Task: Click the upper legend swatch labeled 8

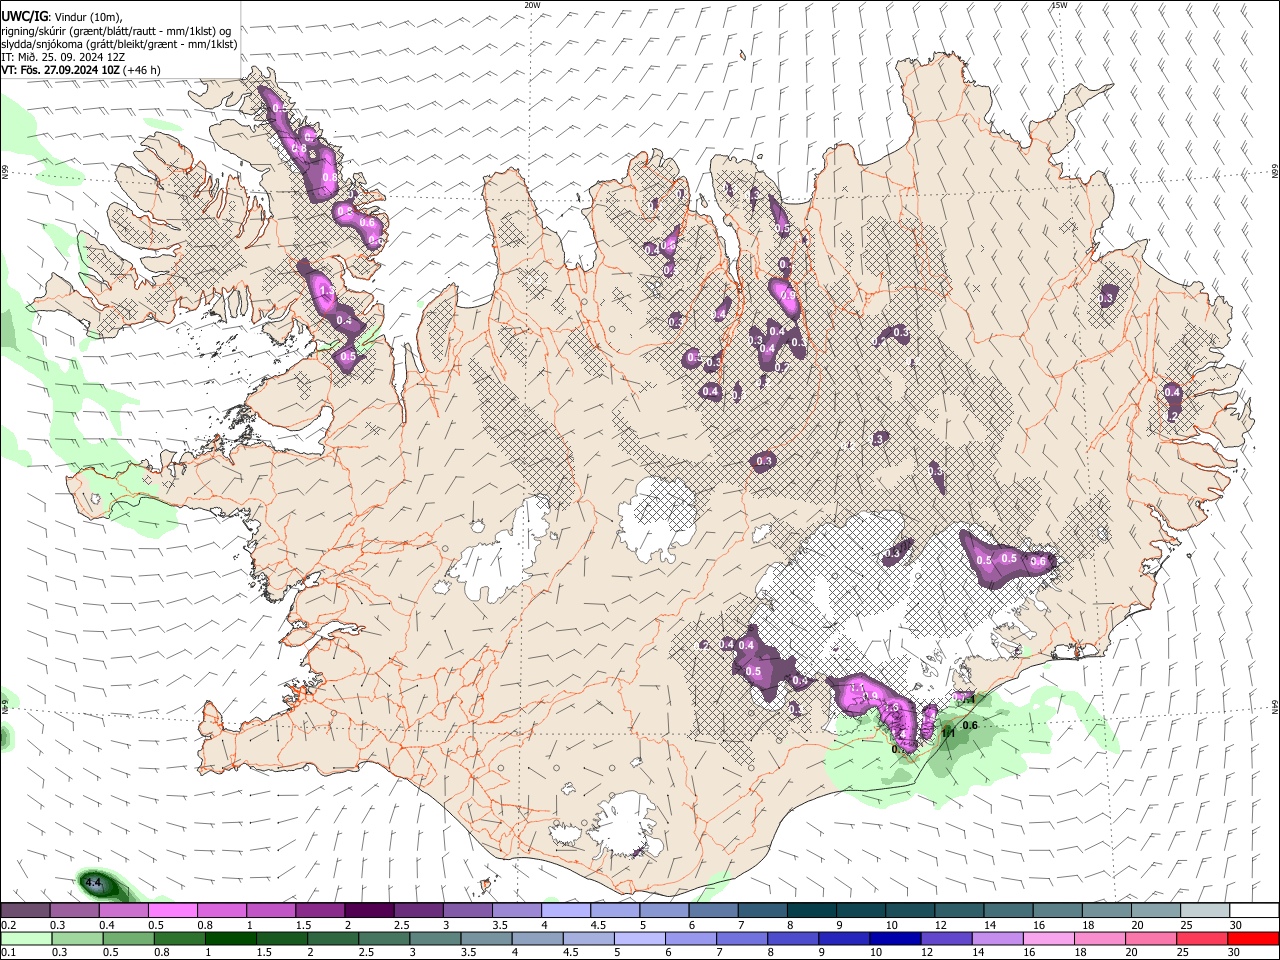Action: pyautogui.click(x=812, y=910)
